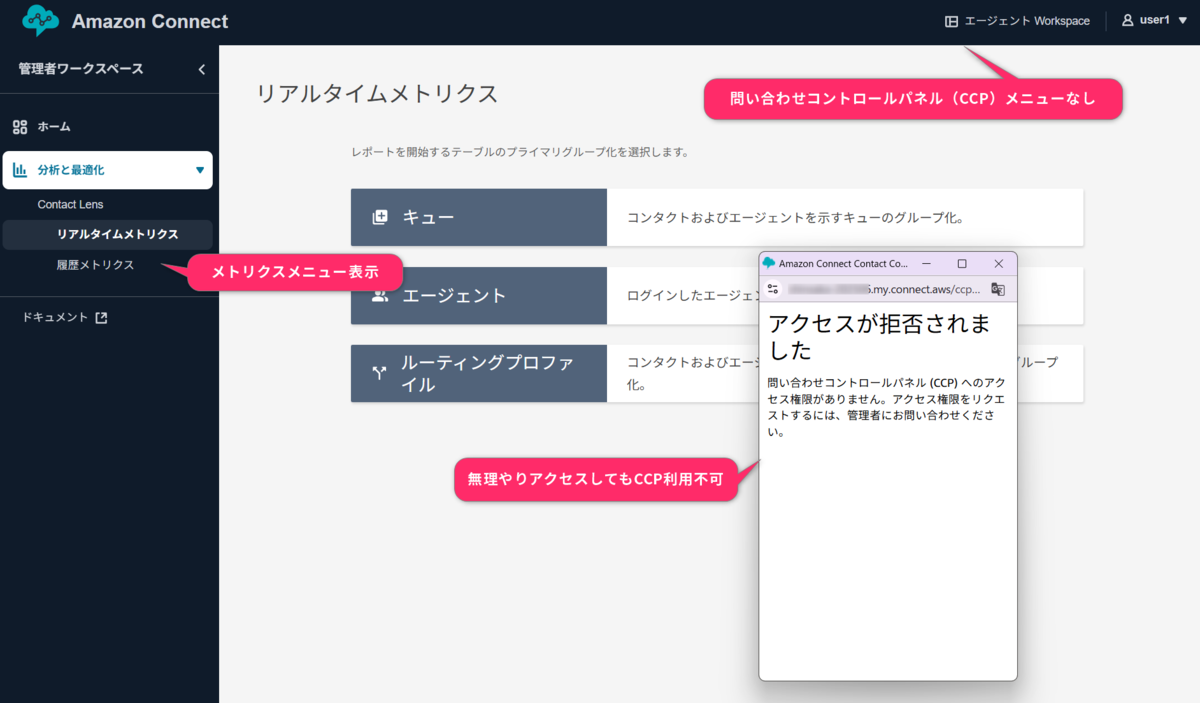Click the 分析と最適化 bar chart icon

tap(20, 170)
